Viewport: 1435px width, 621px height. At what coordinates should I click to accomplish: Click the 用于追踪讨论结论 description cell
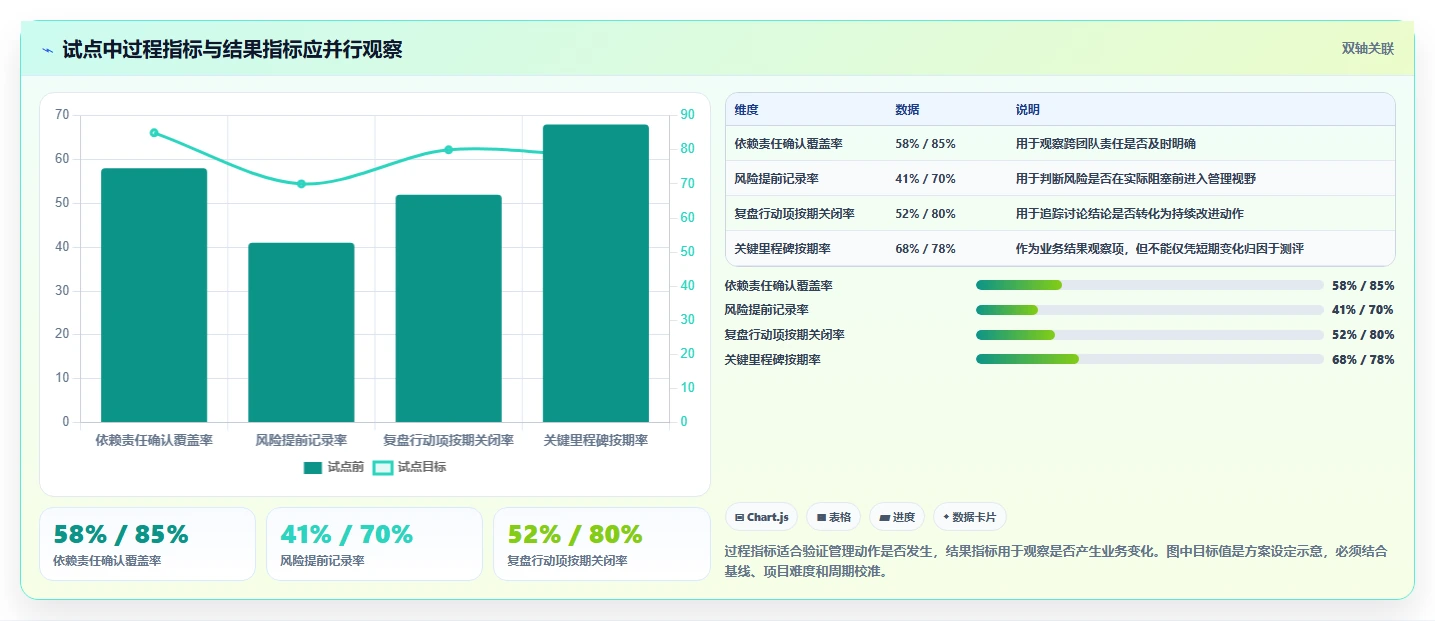click(x=1129, y=214)
